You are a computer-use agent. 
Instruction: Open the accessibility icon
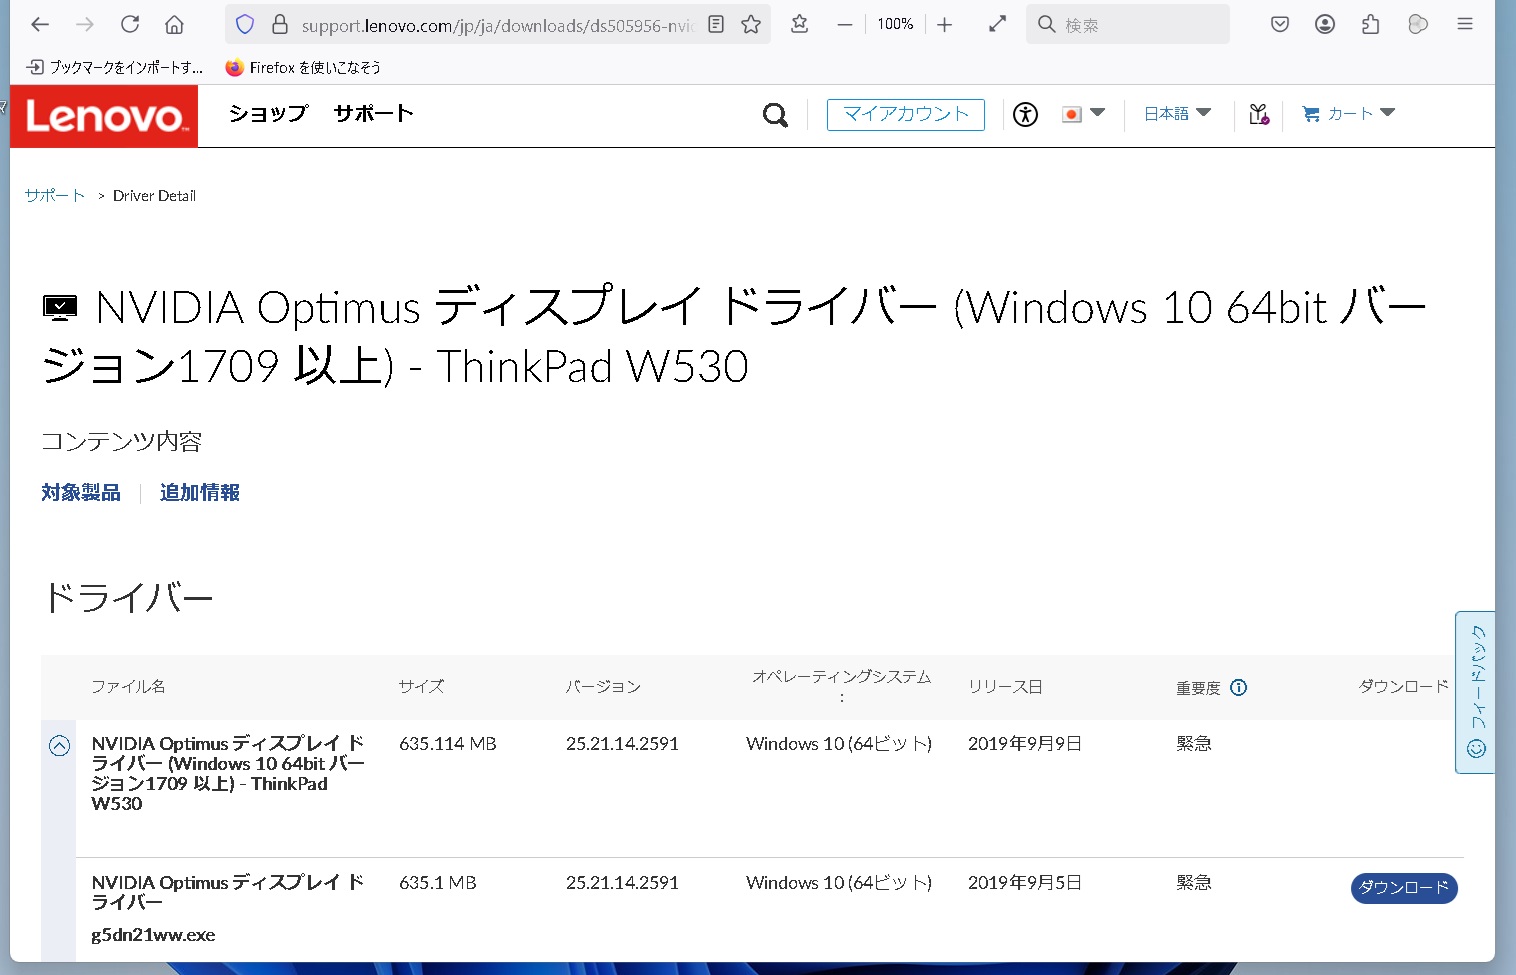click(1025, 114)
